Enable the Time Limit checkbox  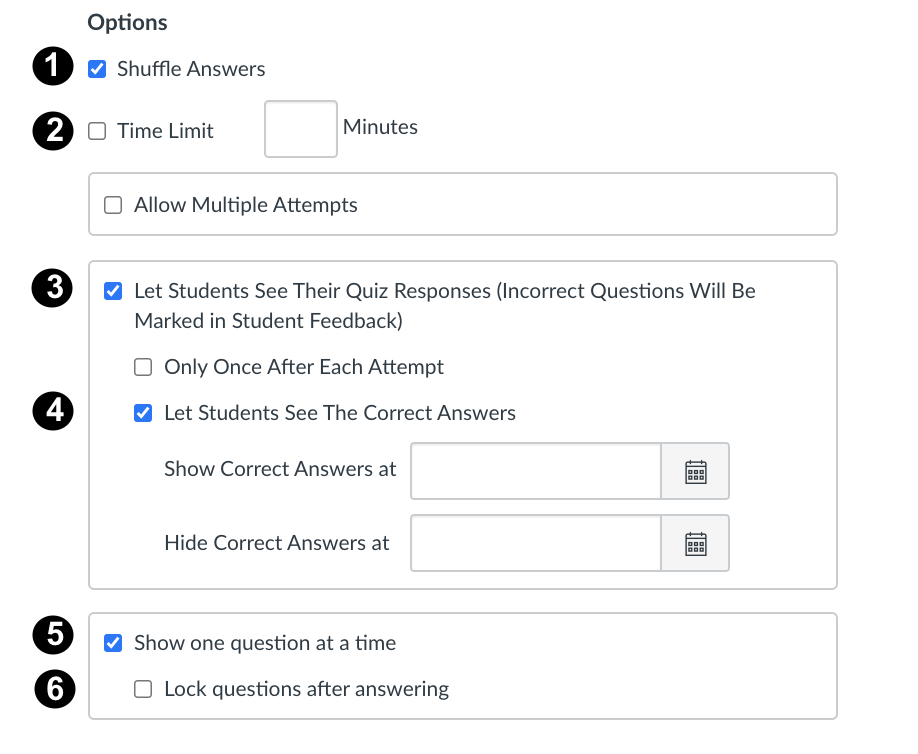[97, 131]
